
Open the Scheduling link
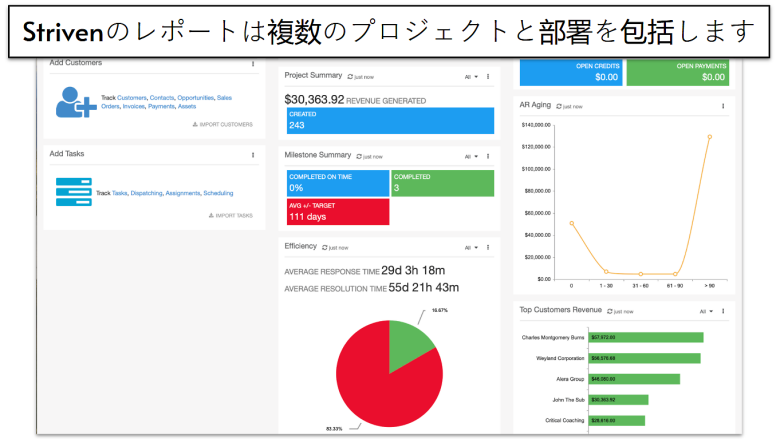click(218, 193)
